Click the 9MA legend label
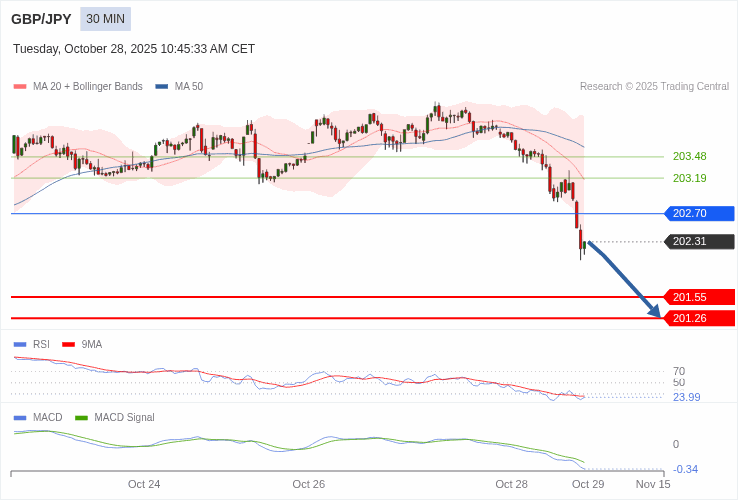The width and height of the screenshot is (738, 500). pyautogui.click(x=92, y=345)
